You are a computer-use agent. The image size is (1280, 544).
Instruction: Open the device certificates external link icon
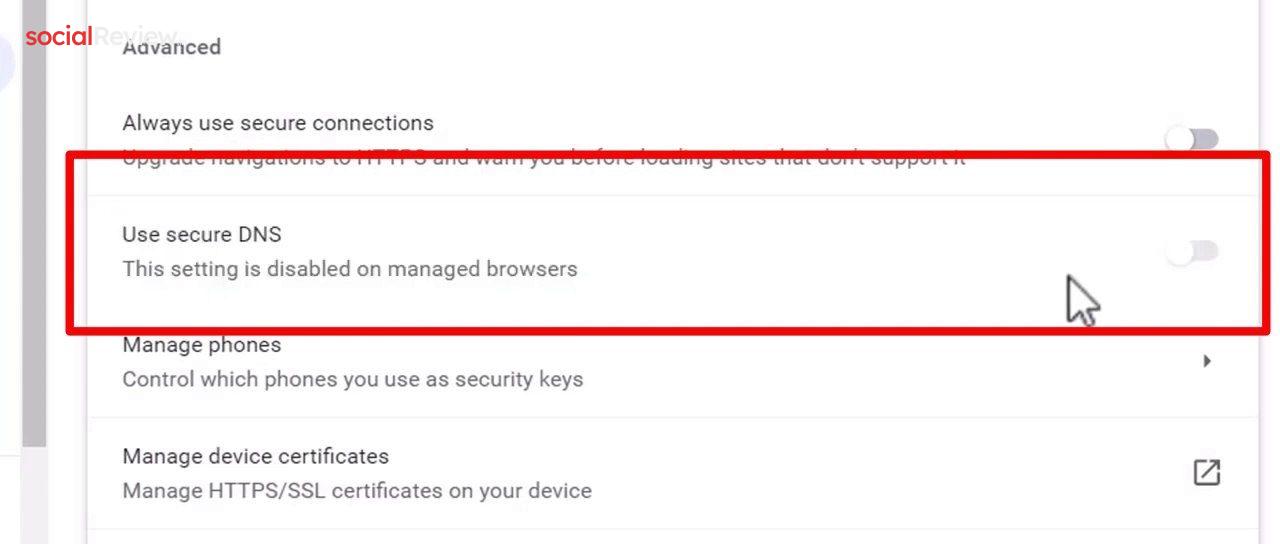[x=1207, y=472]
